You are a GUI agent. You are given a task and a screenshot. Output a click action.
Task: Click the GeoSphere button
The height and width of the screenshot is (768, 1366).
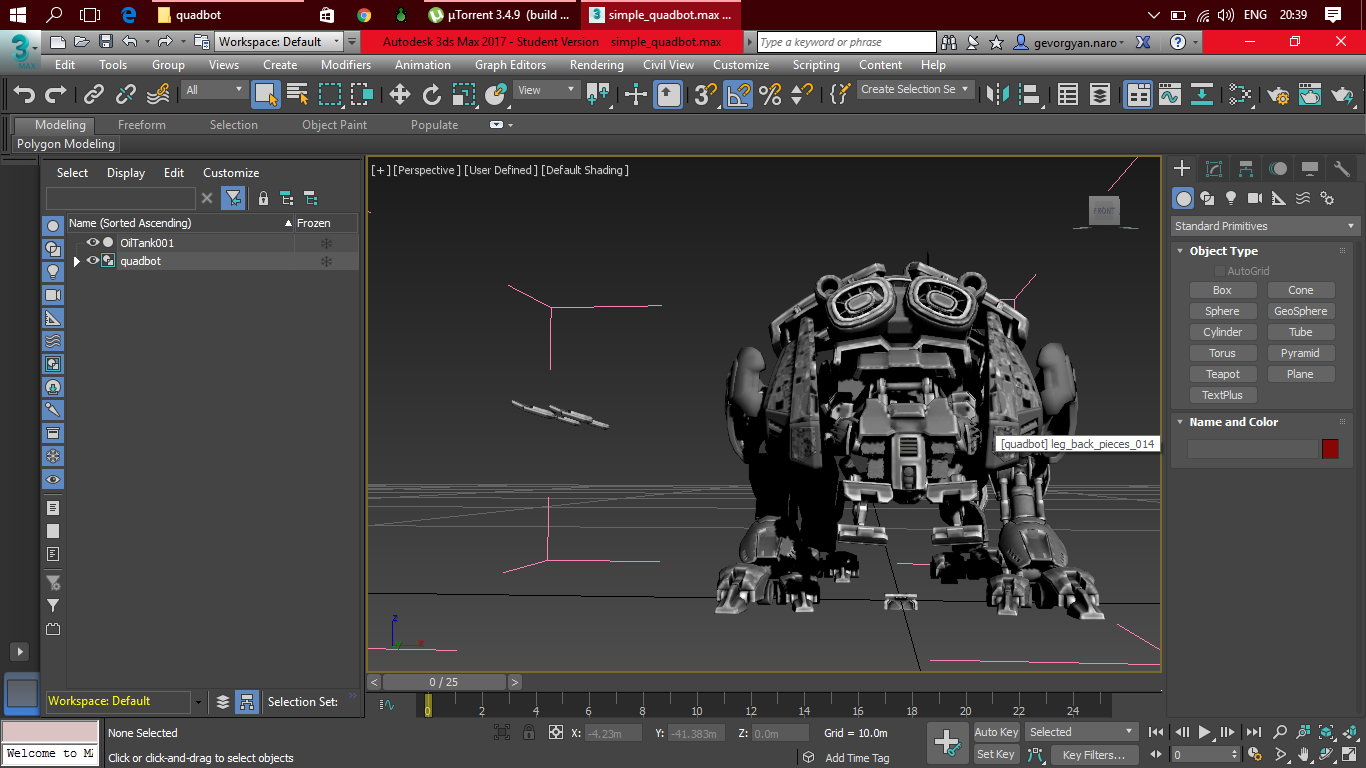1300,311
